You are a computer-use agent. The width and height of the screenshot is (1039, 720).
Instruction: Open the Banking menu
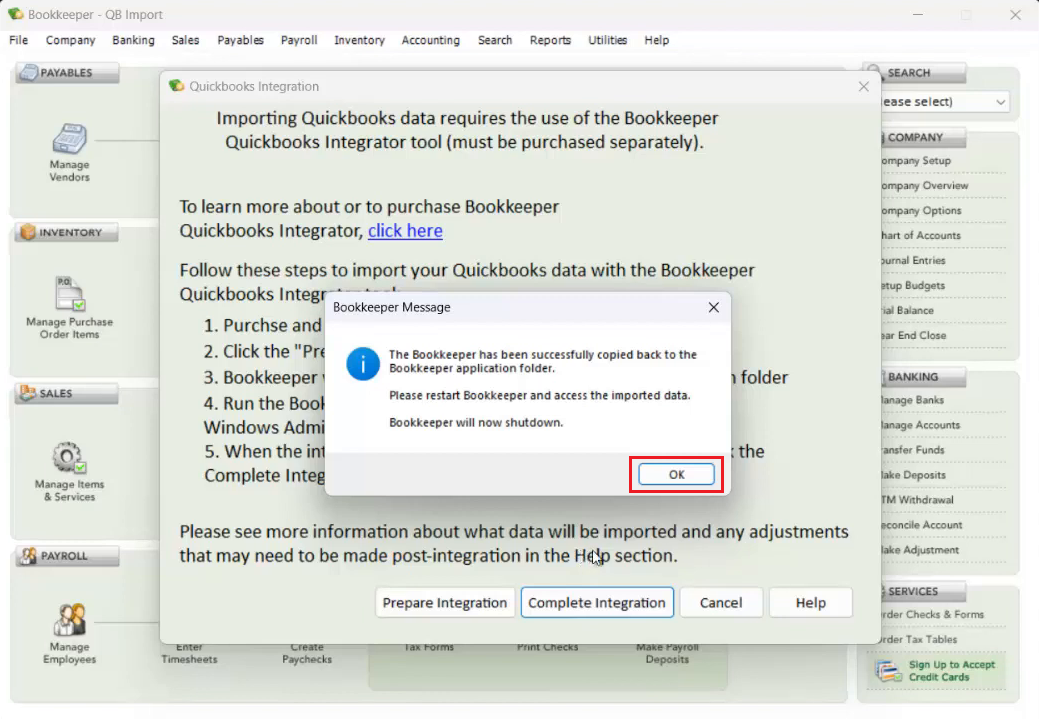(133, 40)
